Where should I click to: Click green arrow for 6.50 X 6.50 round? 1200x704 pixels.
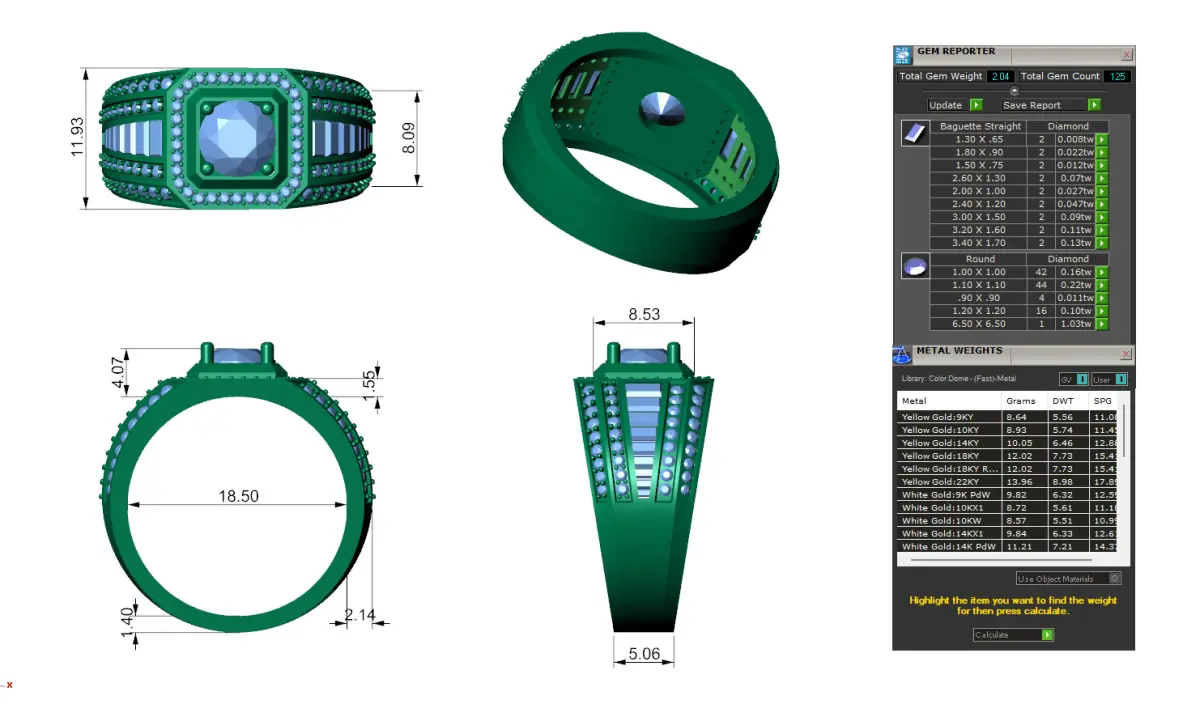1103,324
